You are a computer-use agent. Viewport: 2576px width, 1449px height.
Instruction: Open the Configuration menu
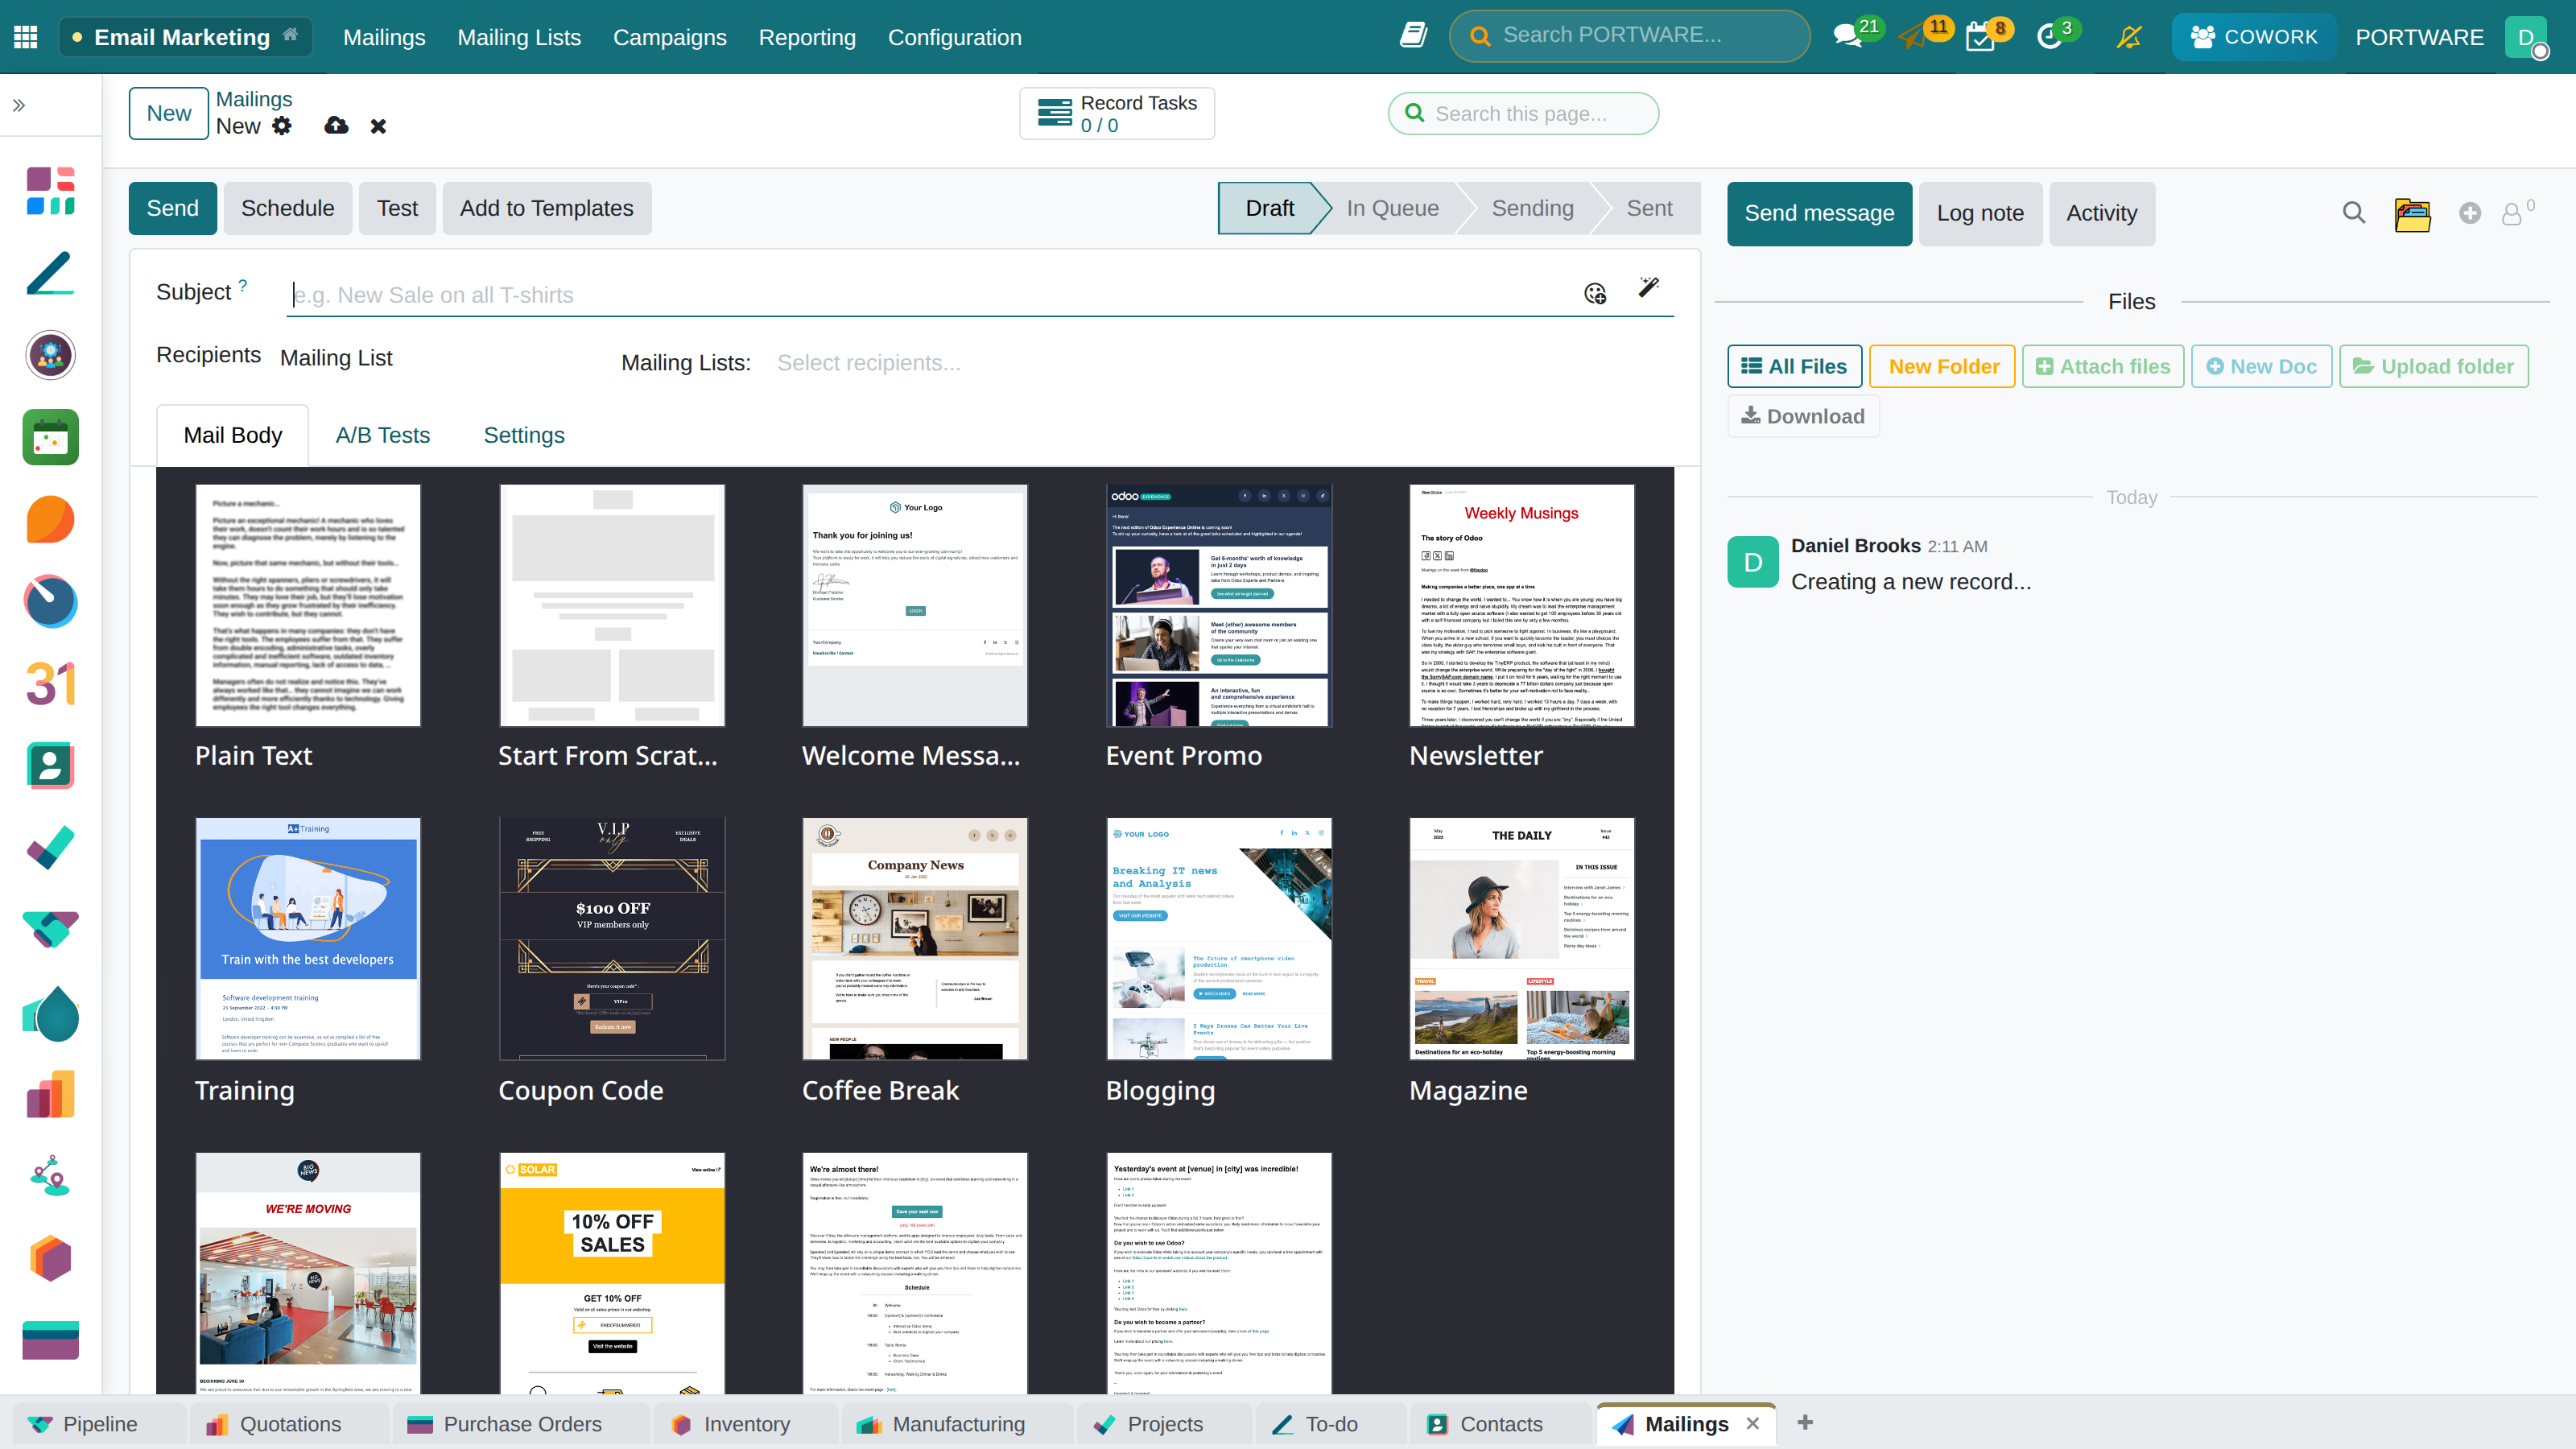tap(954, 37)
